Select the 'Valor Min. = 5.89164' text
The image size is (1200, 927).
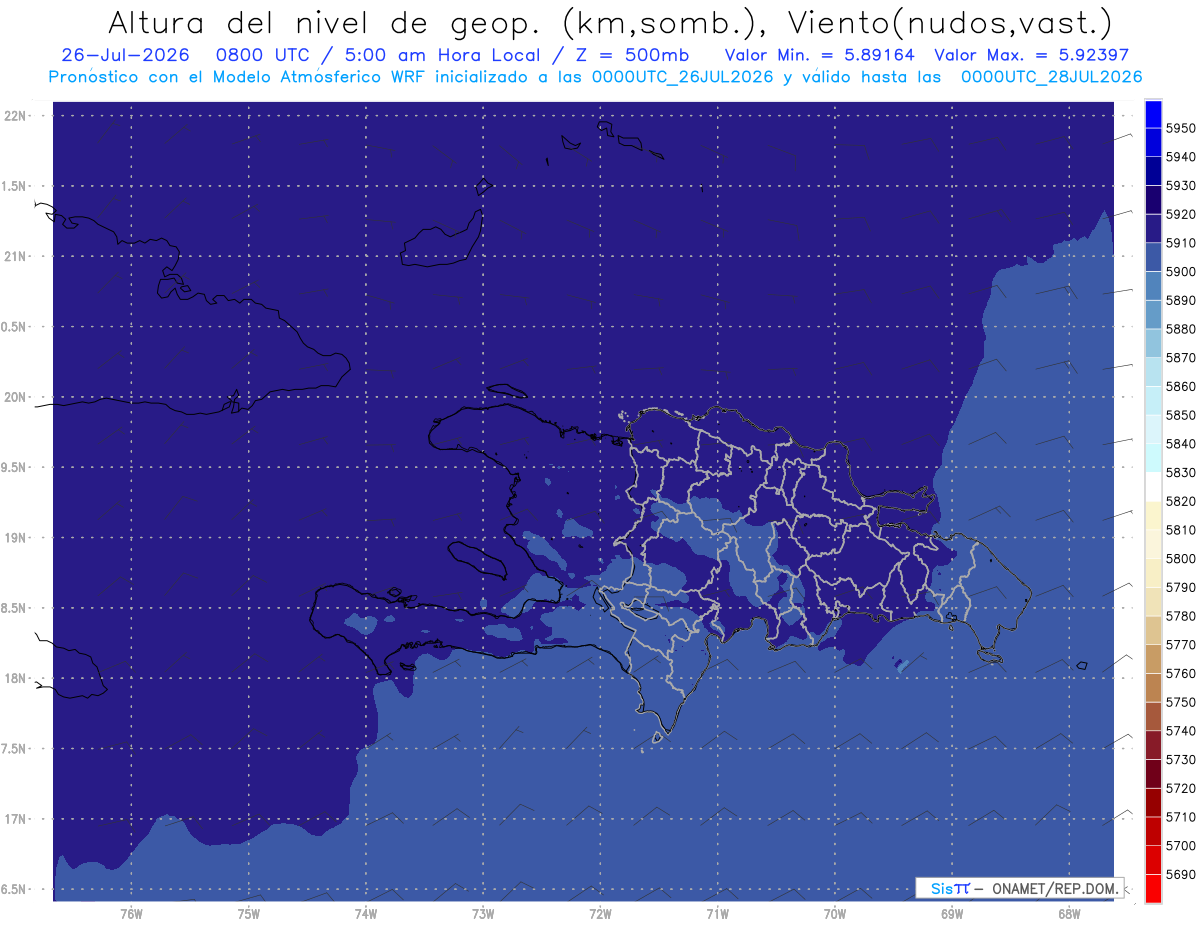coord(819,55)
